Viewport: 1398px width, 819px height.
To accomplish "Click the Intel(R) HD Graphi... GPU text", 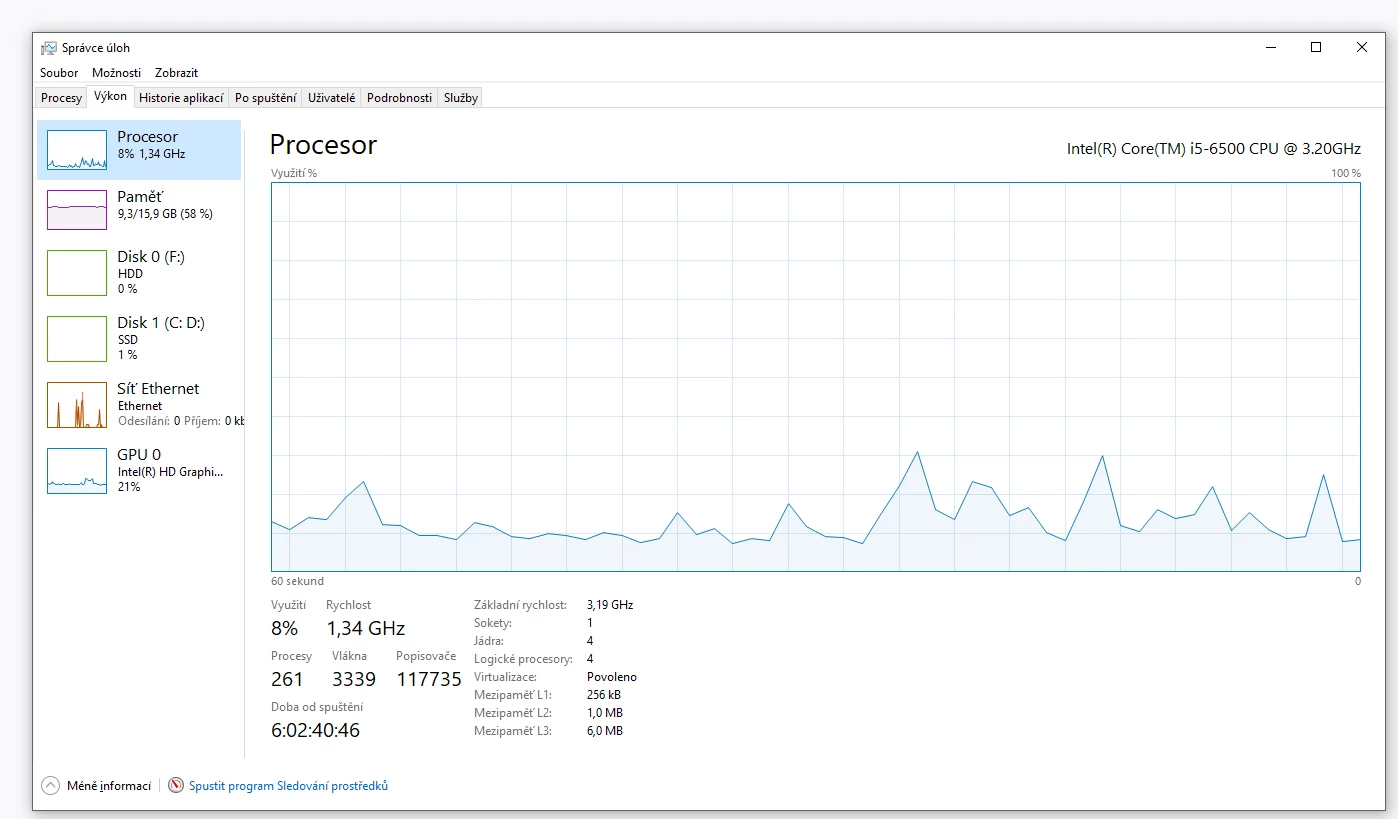I will pyautogui.click(x=170, y=472).
